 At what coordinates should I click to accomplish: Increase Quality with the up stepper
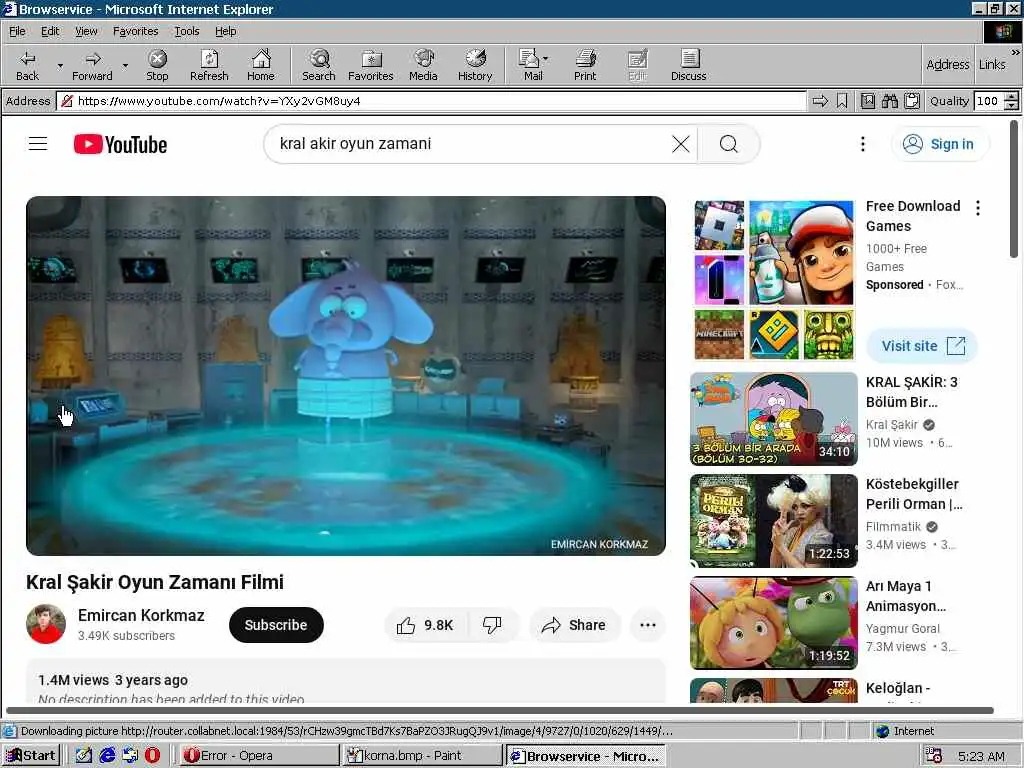tap(1012, 97)
